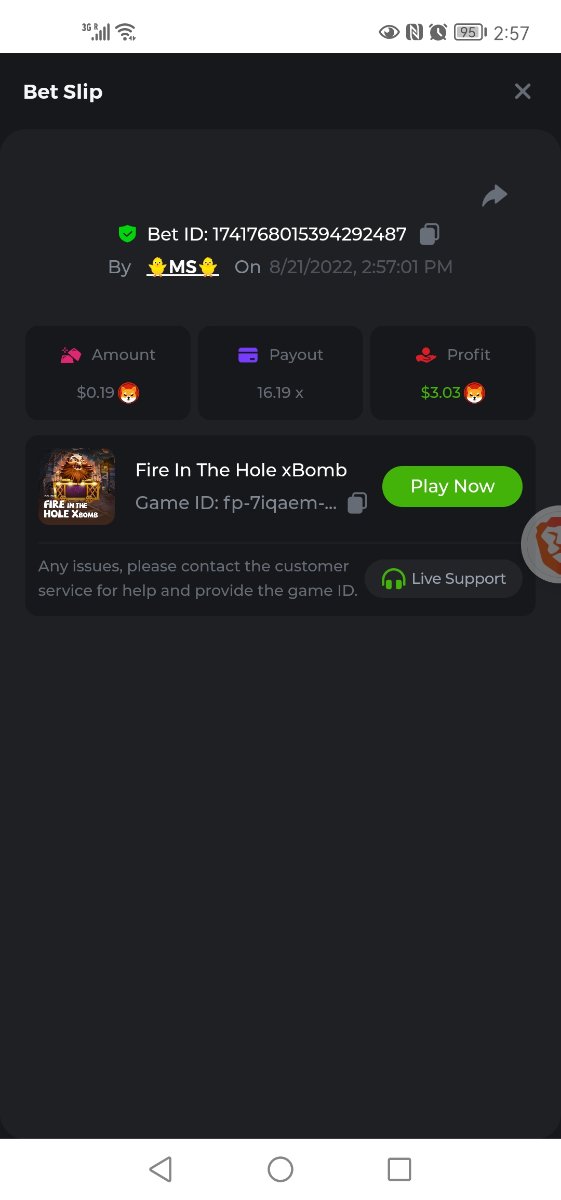The height and width of the screenshot is (1200, 561).
Task: Click the 16.19 x payout card
Action: pyautogui.click(x=280, y=373)
